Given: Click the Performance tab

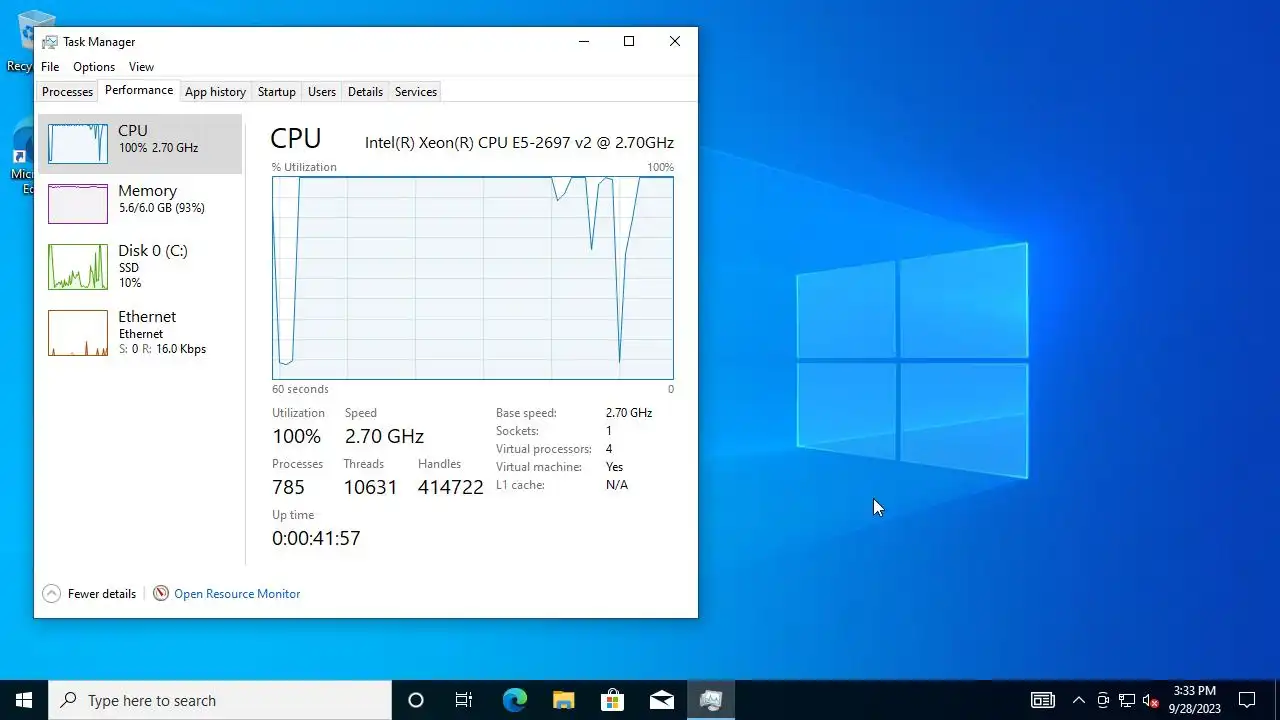Looking at the screenshot, I should (x=139, y=90).
